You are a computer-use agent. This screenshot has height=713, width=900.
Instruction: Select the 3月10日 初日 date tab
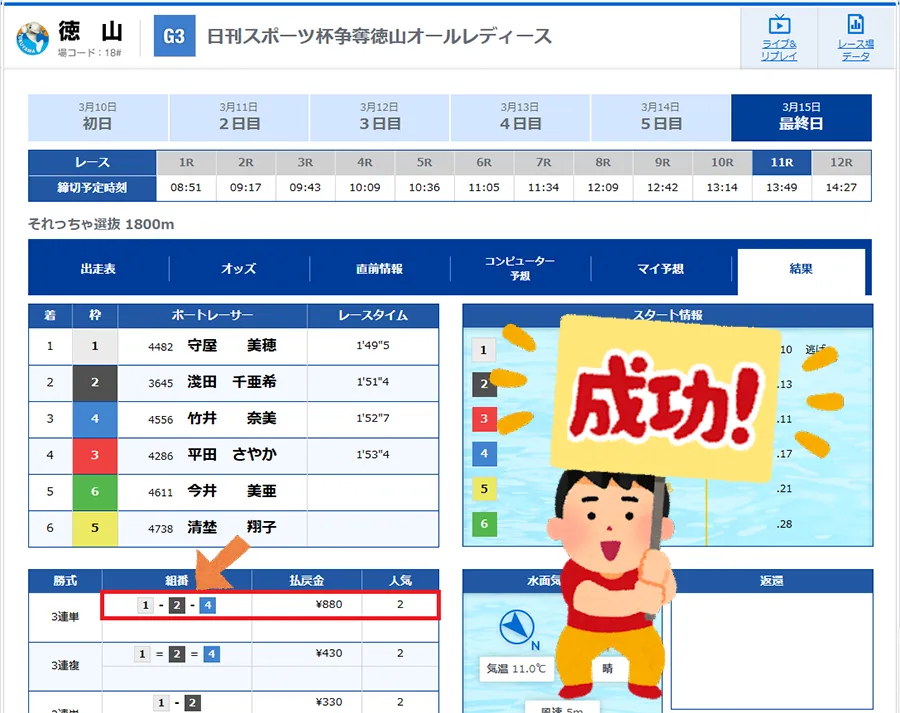tap(98, 117)
